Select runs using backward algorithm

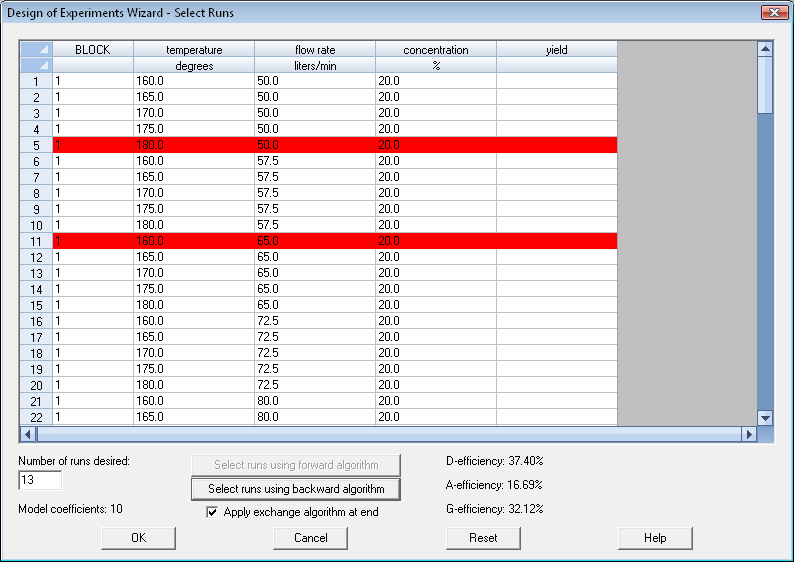pyautogui.click(x=295, y=489)
